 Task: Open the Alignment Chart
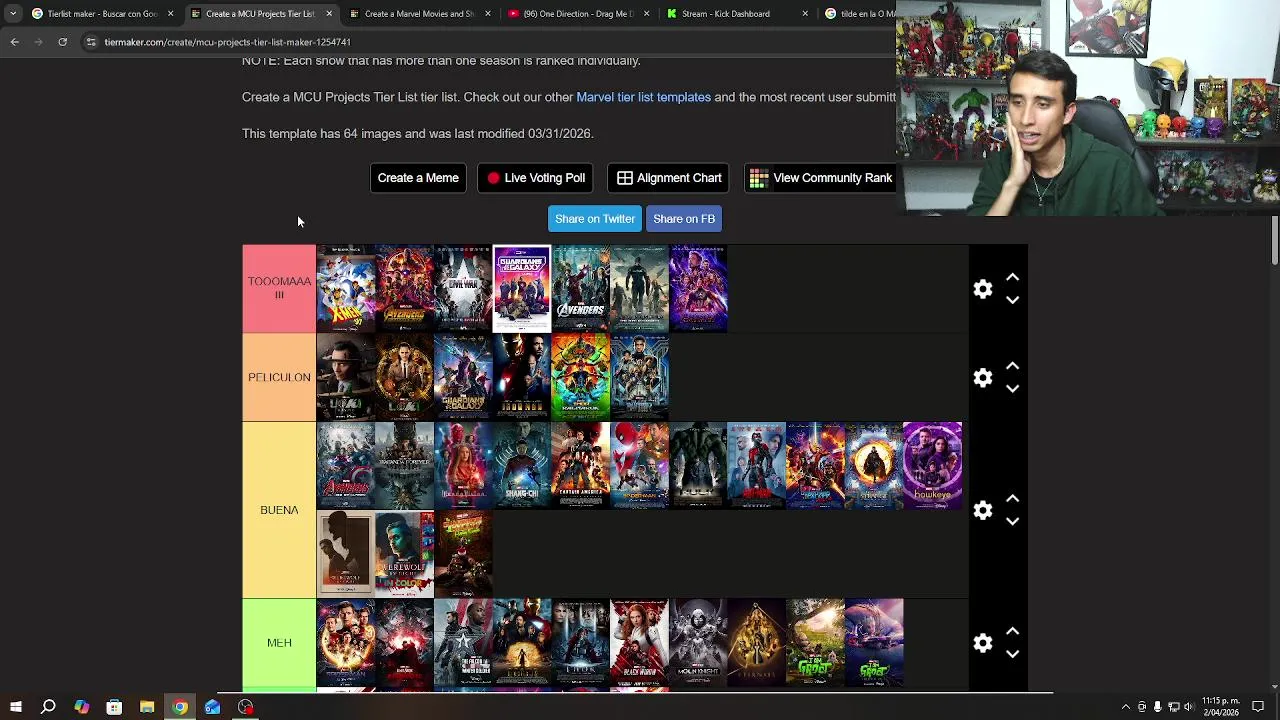click(x=669, y=178)
